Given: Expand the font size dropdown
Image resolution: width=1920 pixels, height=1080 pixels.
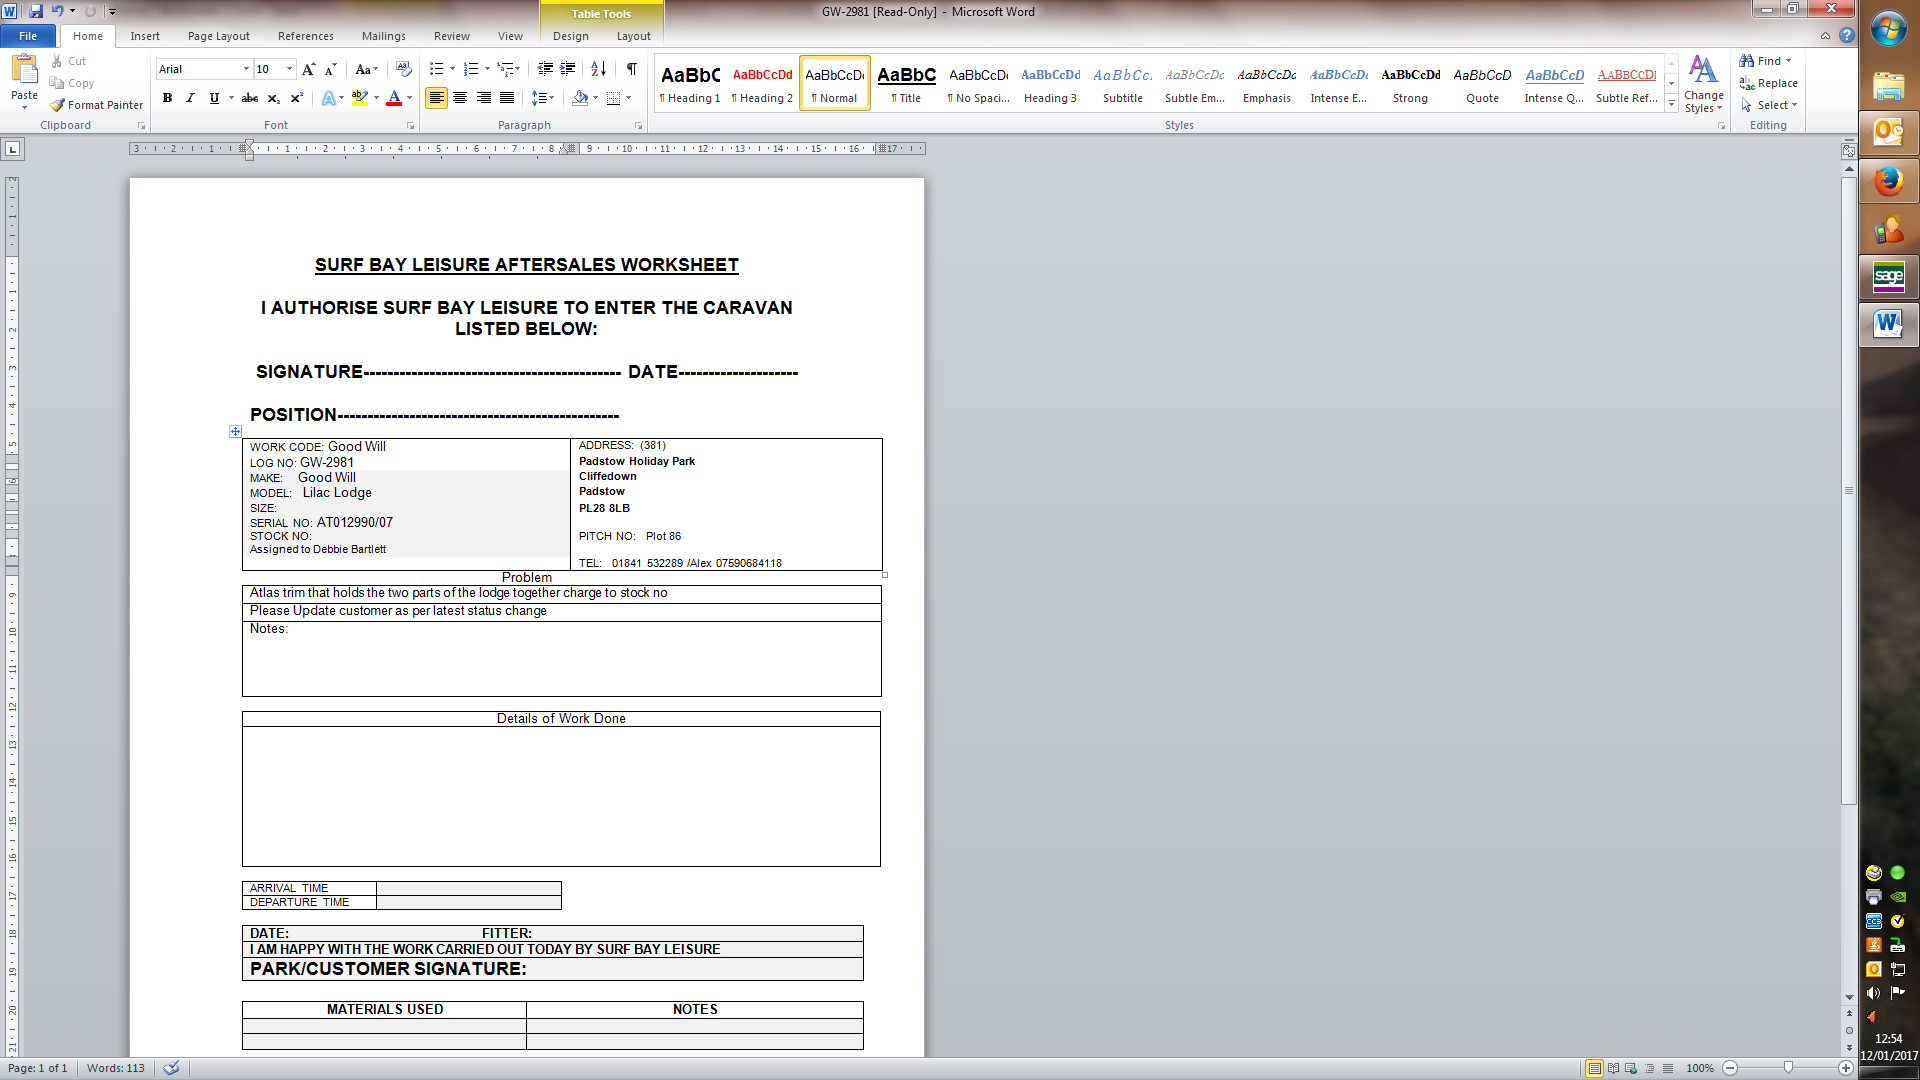Looking at the screenshot, I should [x=290, y=69].
